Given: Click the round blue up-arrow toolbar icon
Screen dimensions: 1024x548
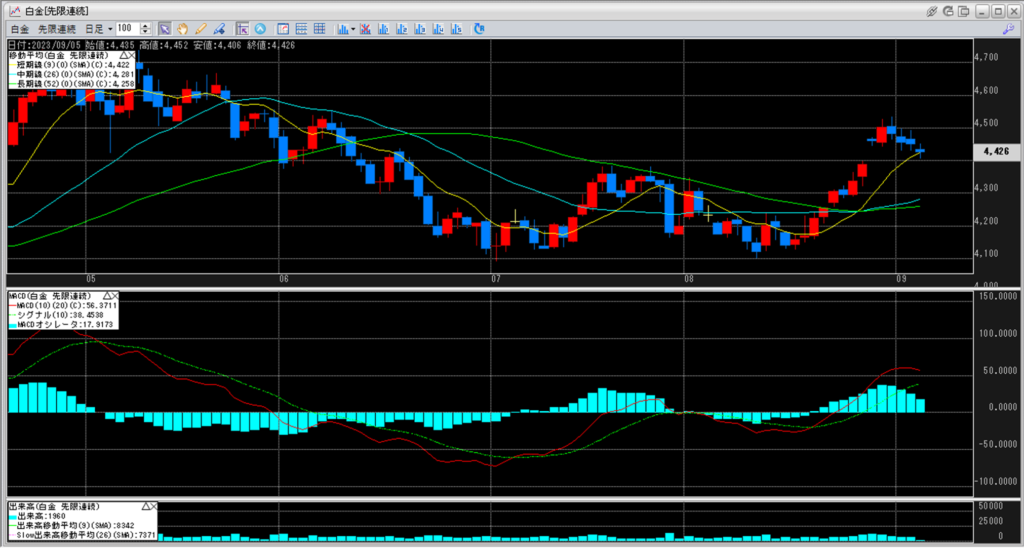Looking at the screenshot, I should pyautogui.click(x=261, y=29).
